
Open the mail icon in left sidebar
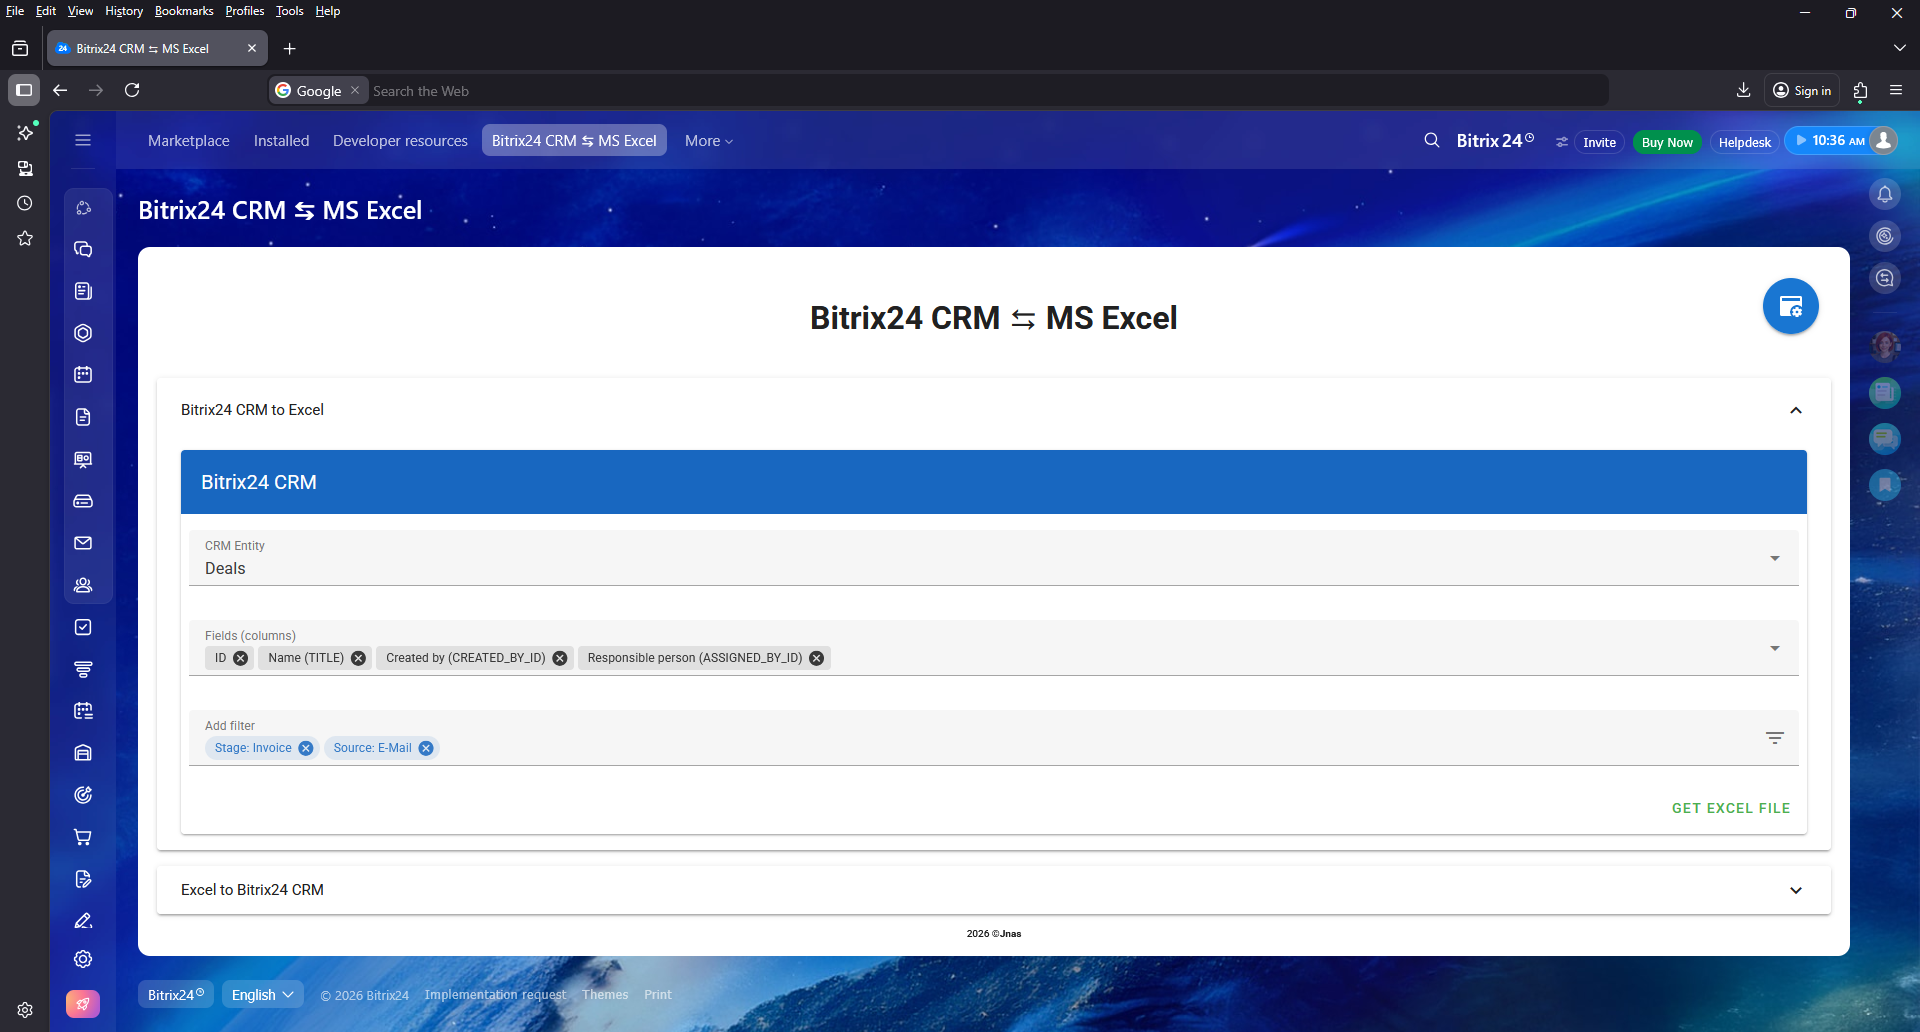[x=83, y=543]
